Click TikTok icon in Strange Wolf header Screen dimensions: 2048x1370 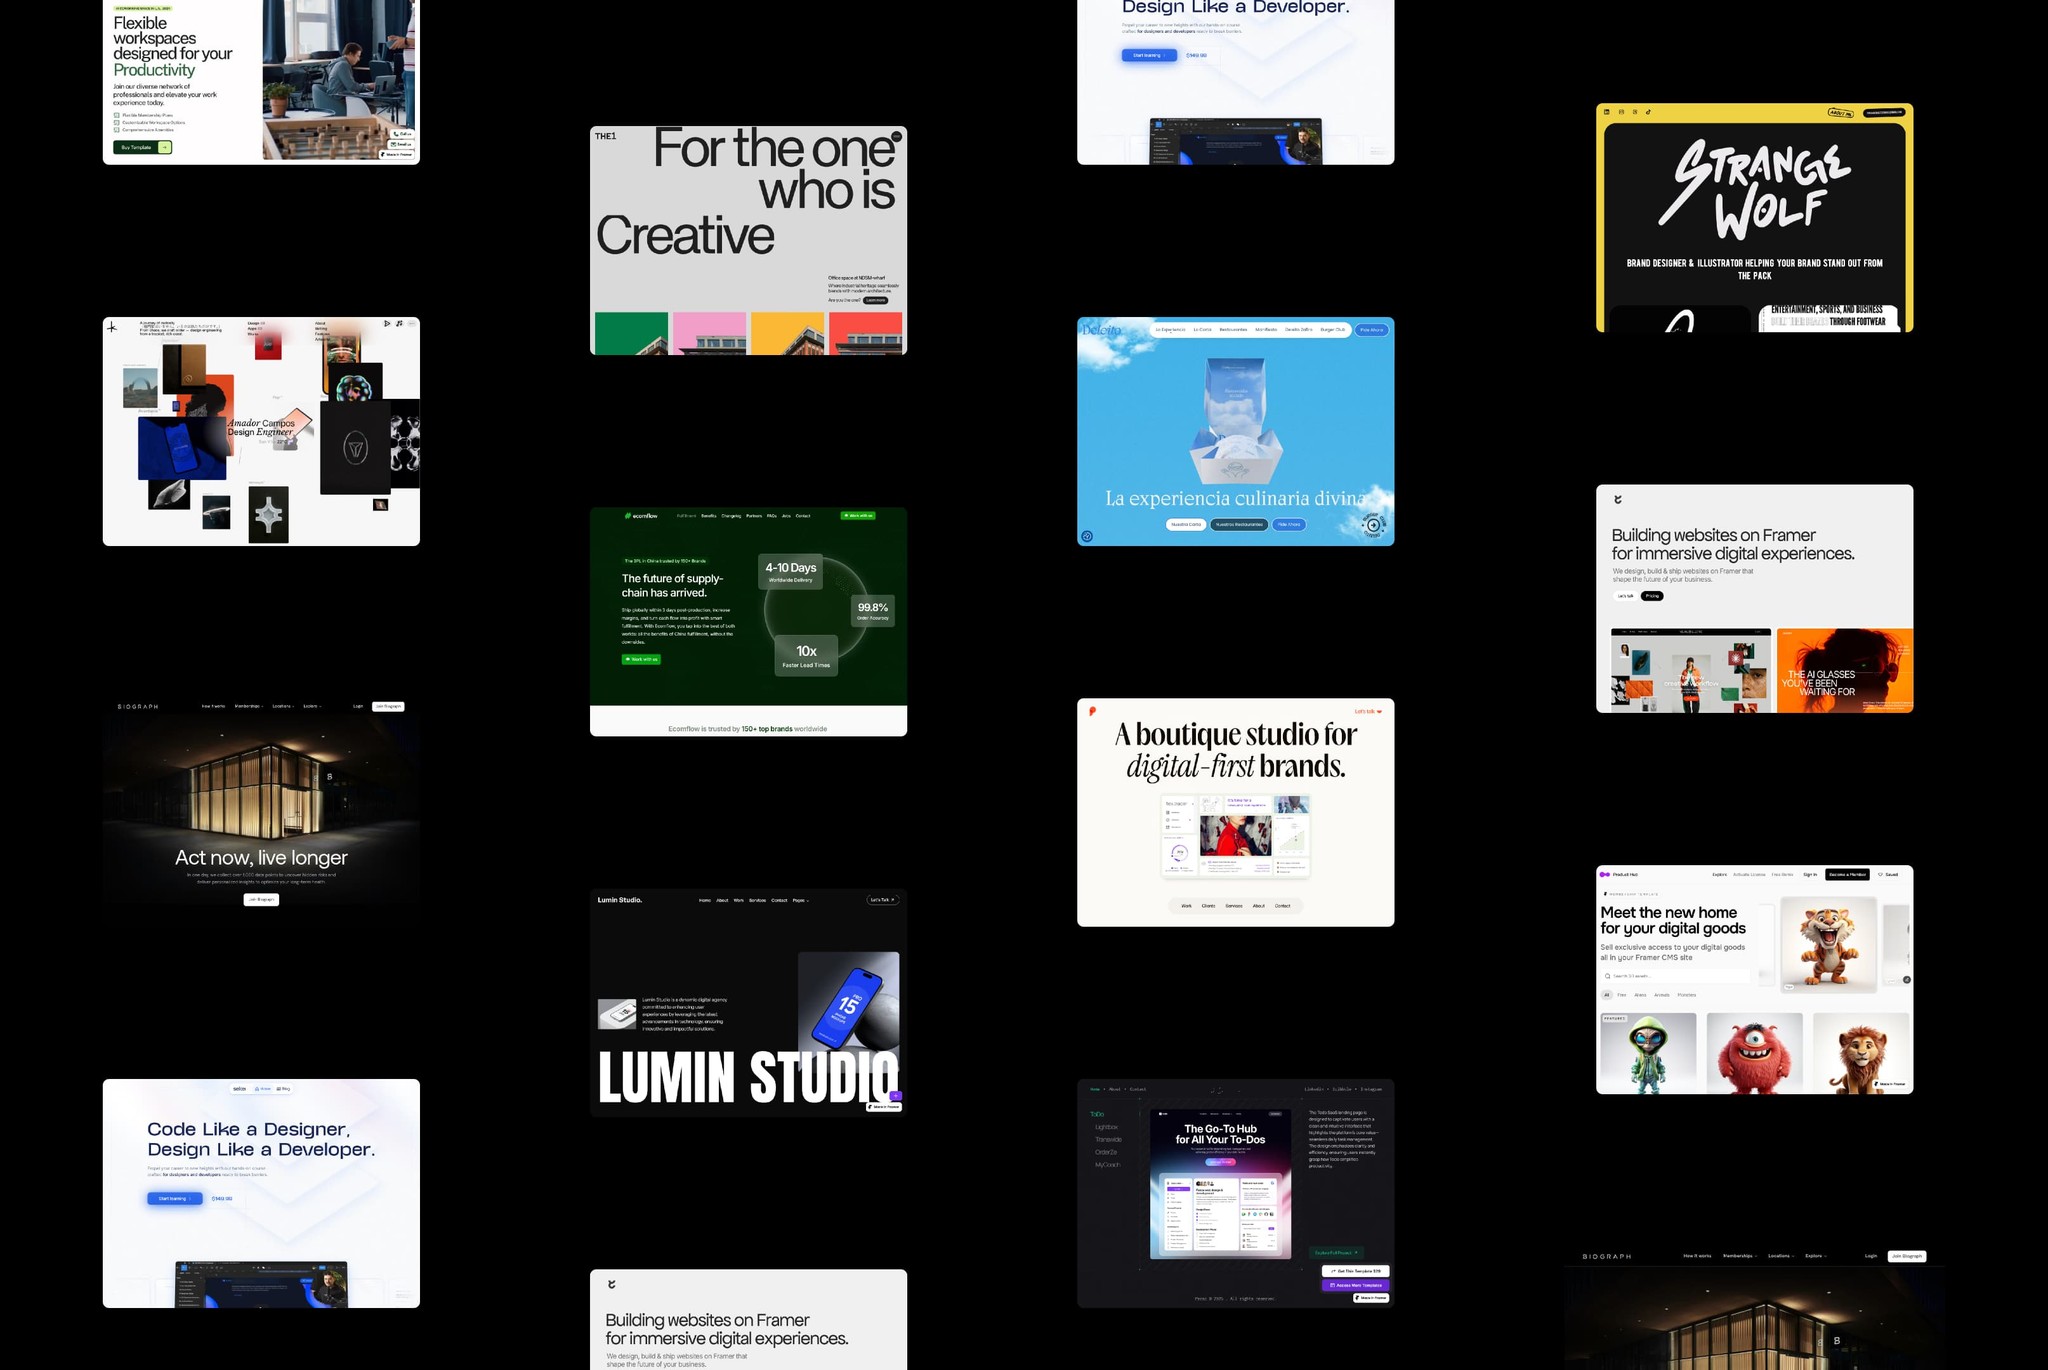pyautogui.click(x=1648, y=112)
